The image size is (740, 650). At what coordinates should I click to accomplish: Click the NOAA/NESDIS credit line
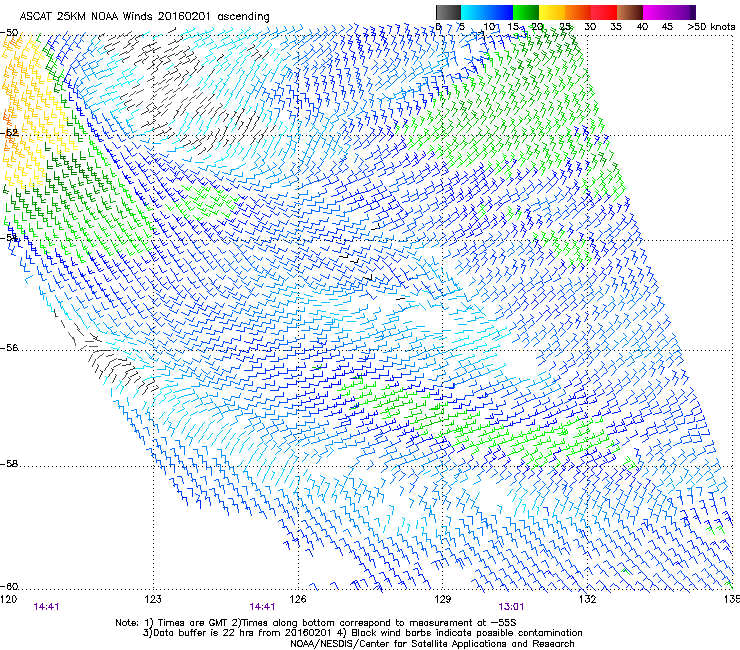432,644
